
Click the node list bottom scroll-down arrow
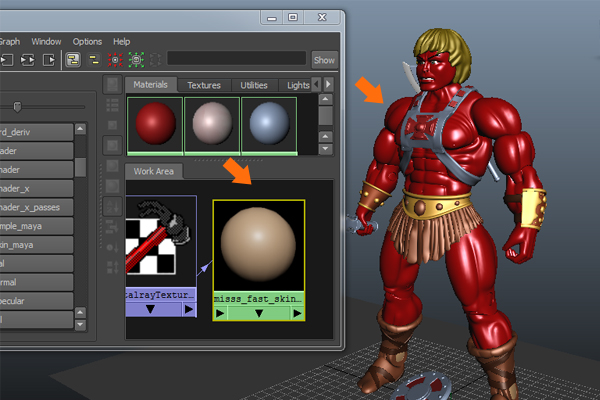tap(80, 325)
